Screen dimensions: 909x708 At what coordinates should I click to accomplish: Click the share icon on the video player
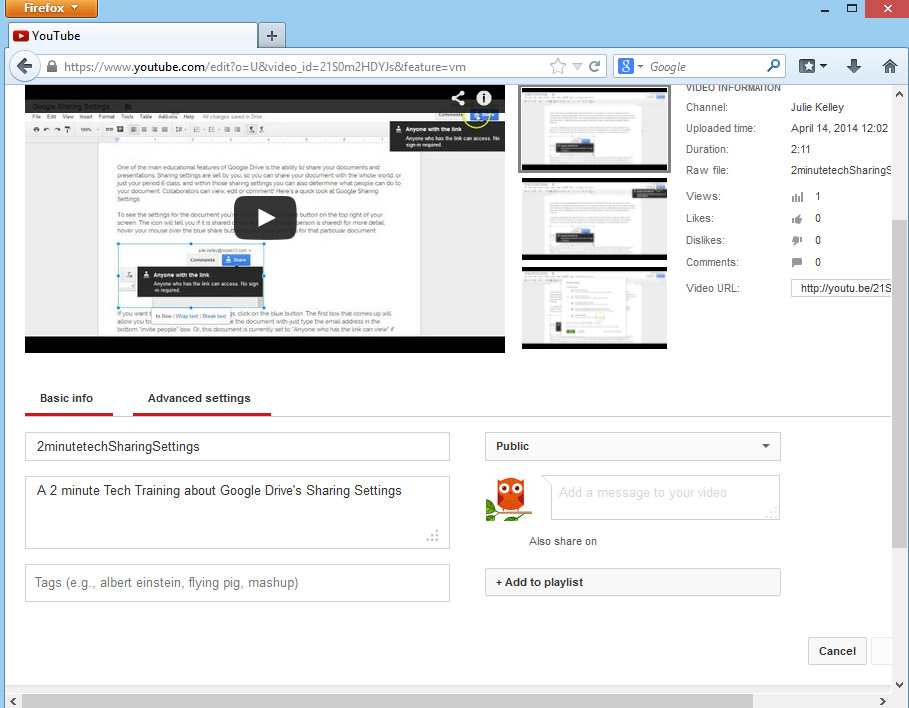coord(458,98)
